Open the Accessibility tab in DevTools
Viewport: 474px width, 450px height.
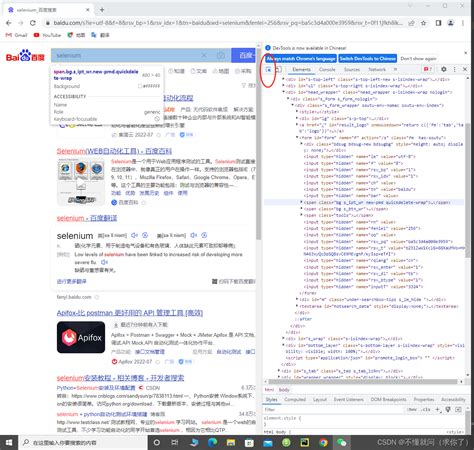coord(453,399)
